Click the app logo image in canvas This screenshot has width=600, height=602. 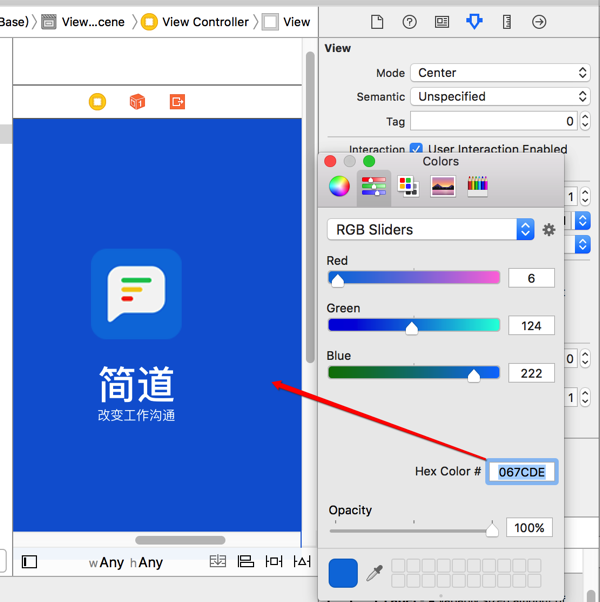(136, 294)
